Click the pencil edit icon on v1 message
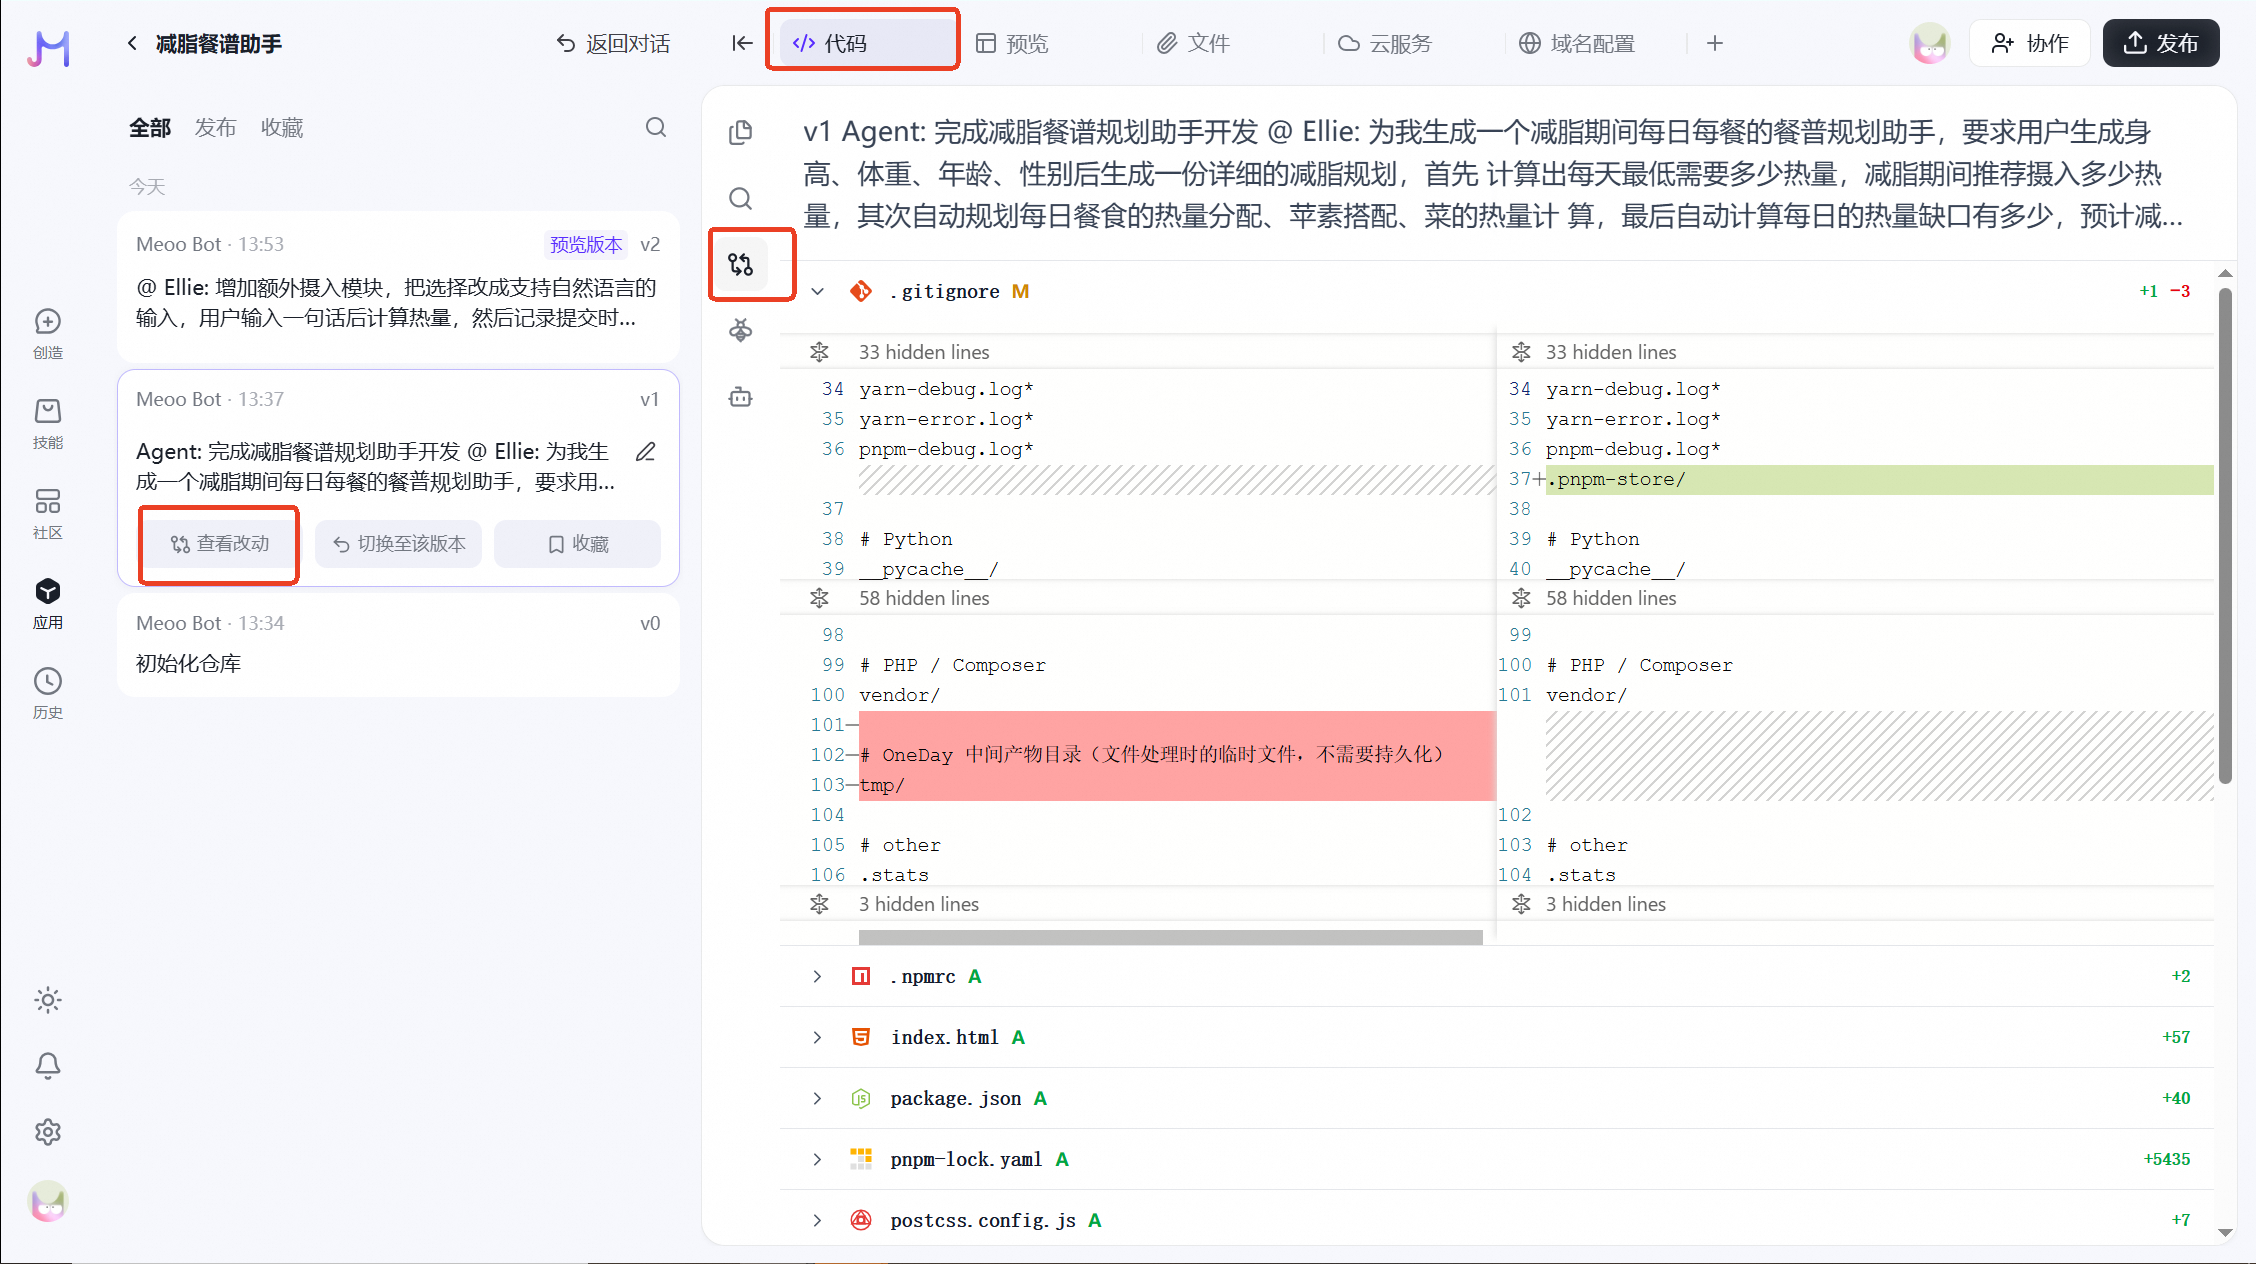 pos(646,452)
